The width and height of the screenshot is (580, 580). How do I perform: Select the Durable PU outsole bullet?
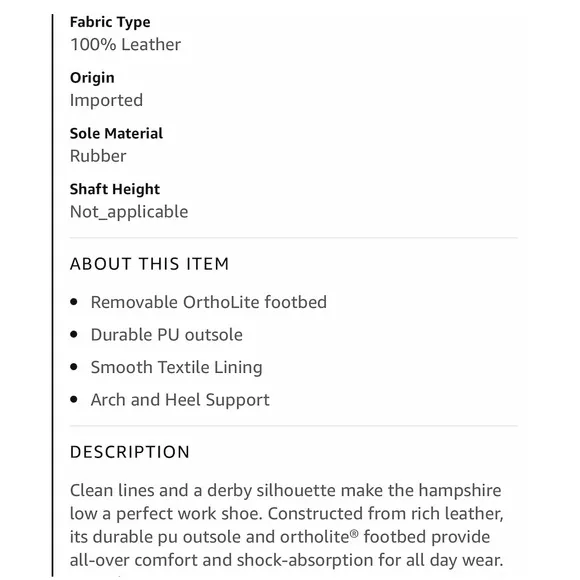pyautogui.click(x=167, y=335)
